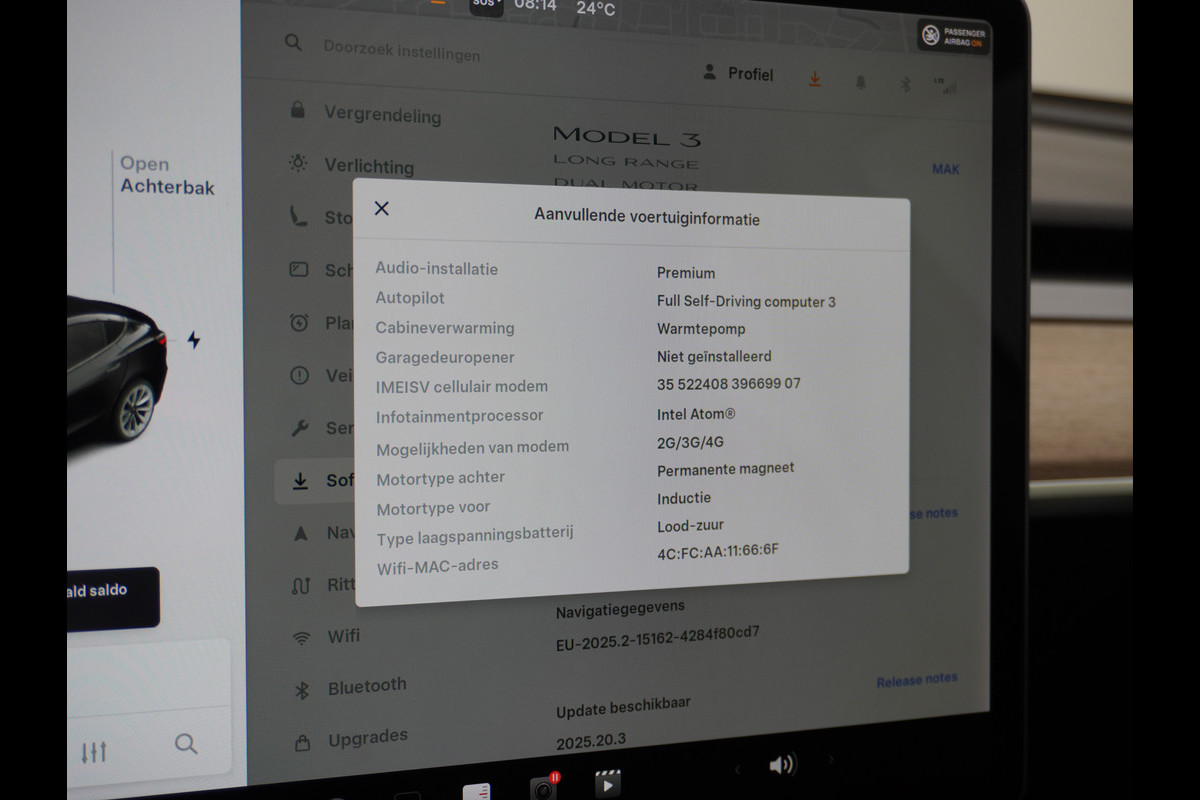Launch the Theater clapperboard app
Image resolution: width=1200 pixels, height=800 pixels.
point(607,785)
